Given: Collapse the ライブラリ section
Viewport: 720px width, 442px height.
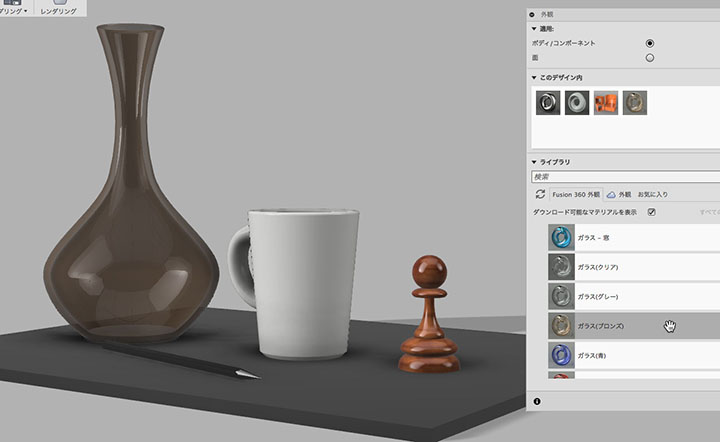Looking at the screenshot, I should [x=534, y=162].
